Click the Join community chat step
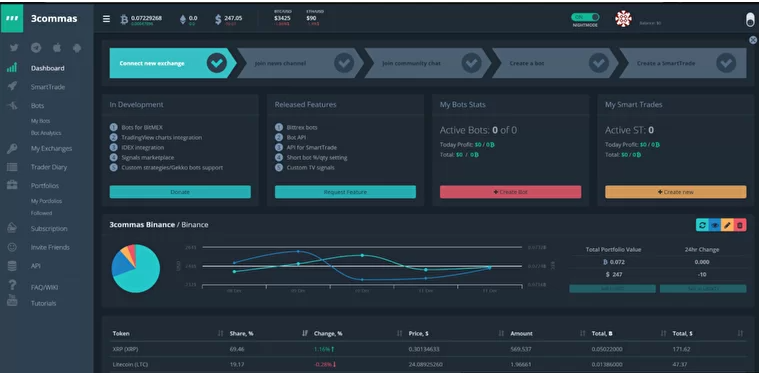The image size is (759, 373). tap(428, 63)
